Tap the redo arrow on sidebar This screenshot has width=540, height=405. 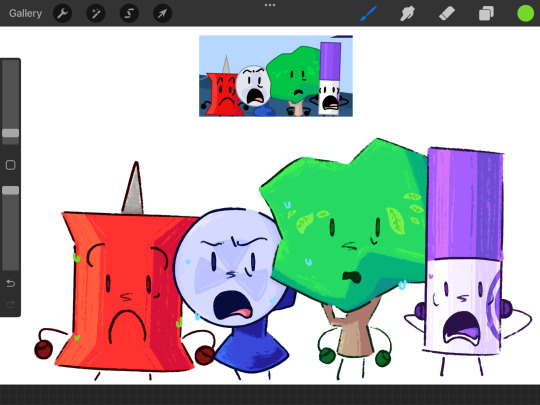coord(10,304)
